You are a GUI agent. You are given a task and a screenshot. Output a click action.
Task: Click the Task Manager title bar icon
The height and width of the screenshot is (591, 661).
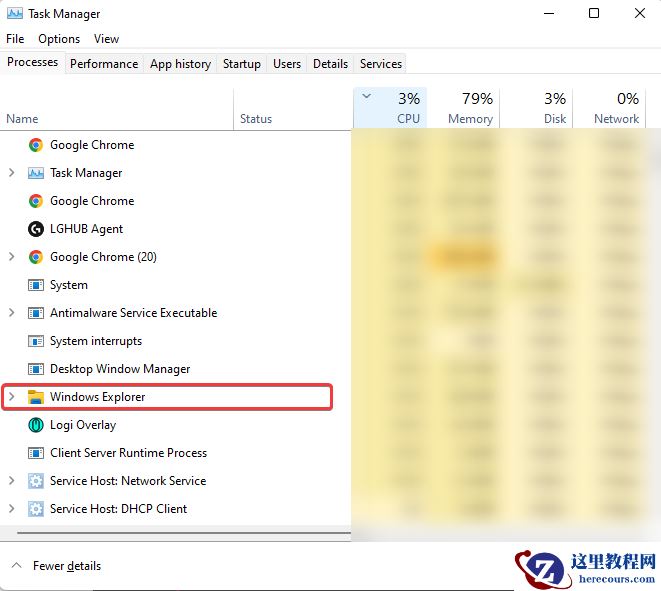pos(15,13)
